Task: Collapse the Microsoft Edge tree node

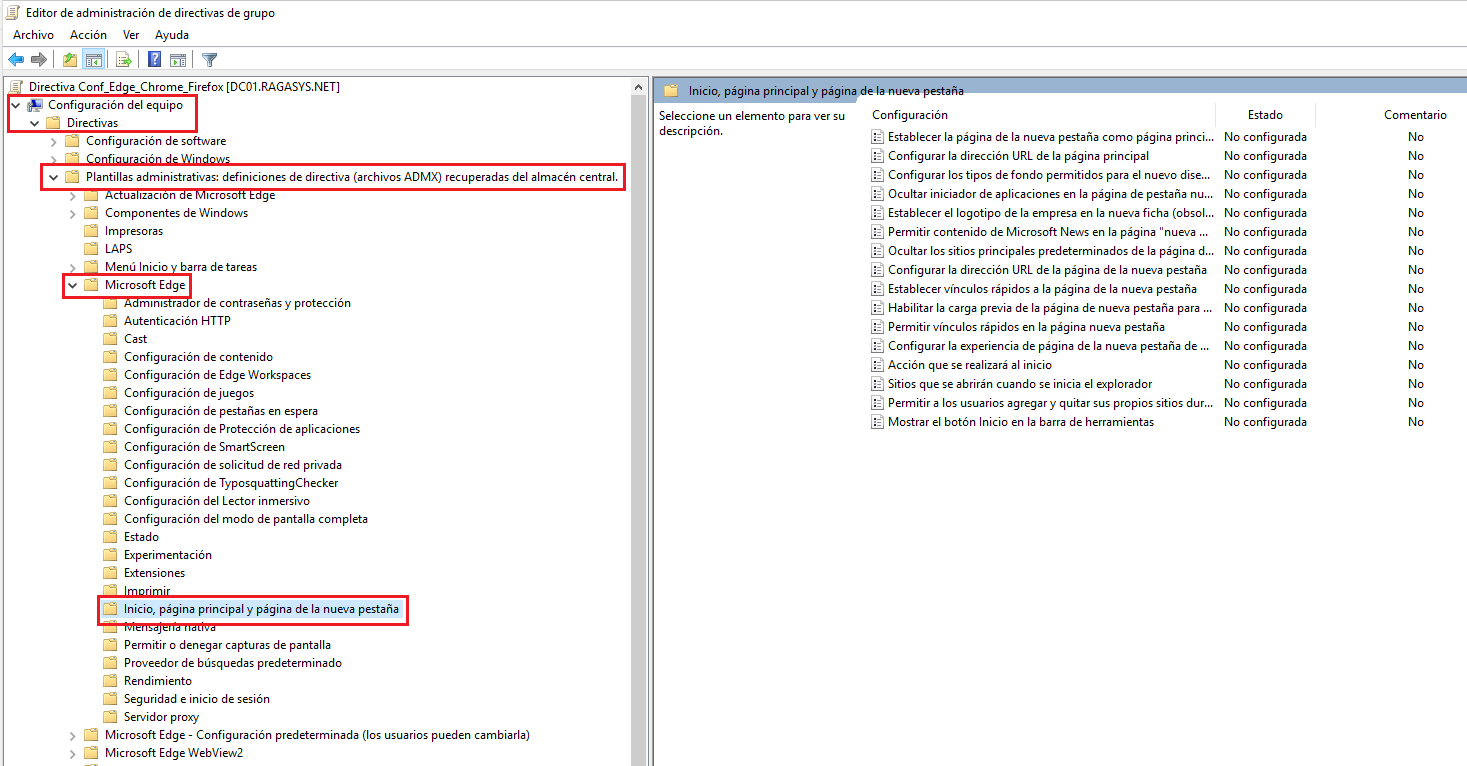Action: pos(71,284)
